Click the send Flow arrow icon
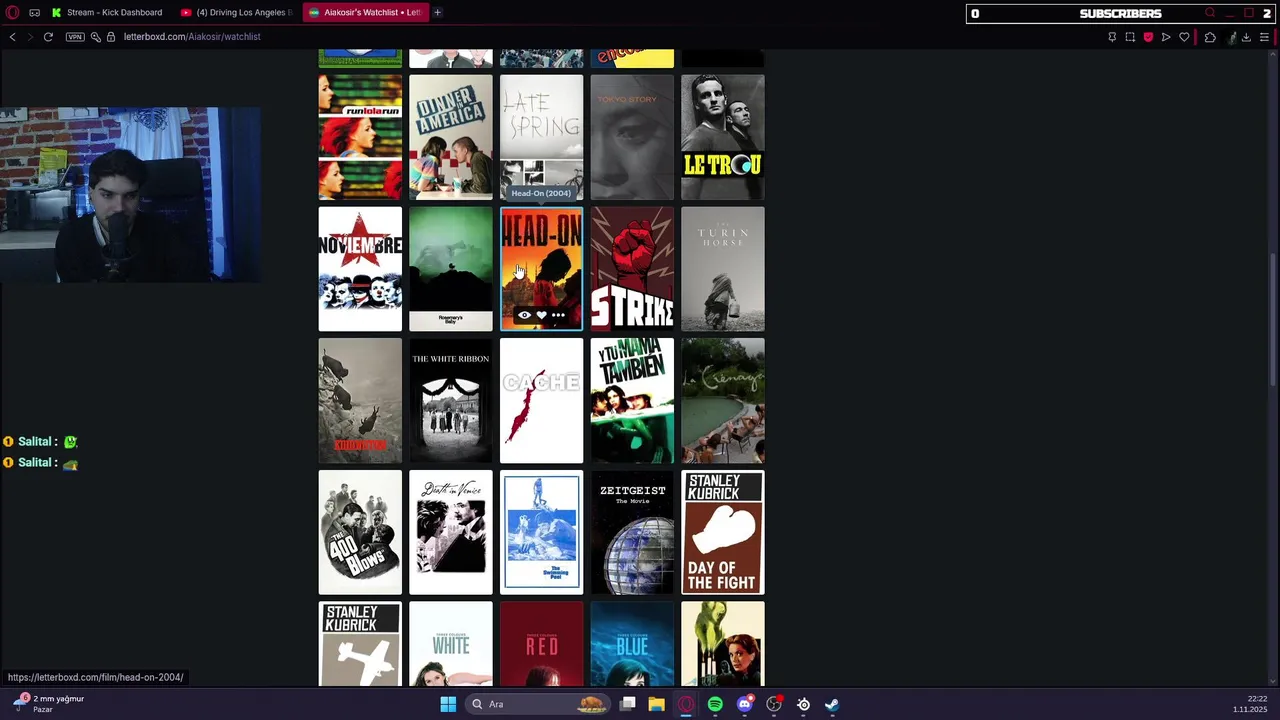1280x720 pixels. click(1166, 37)
